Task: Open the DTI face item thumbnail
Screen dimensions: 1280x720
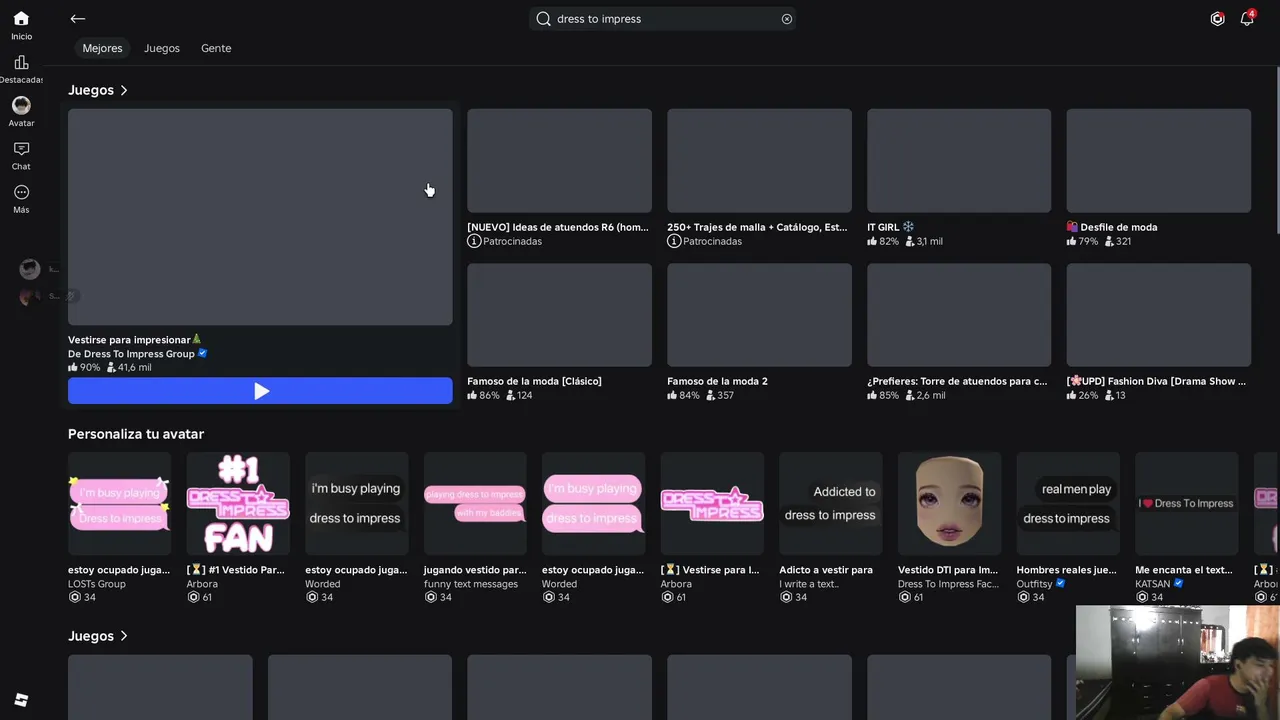Action: tap(949, 503)
